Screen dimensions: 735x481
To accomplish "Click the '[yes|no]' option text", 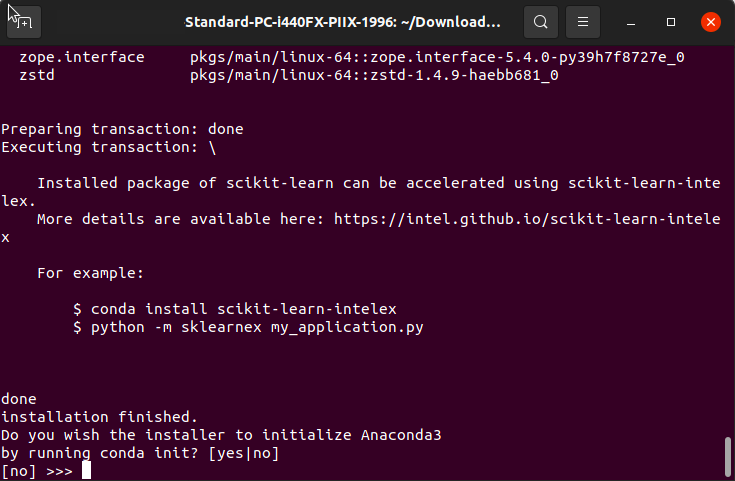I will tap(243, 453).
